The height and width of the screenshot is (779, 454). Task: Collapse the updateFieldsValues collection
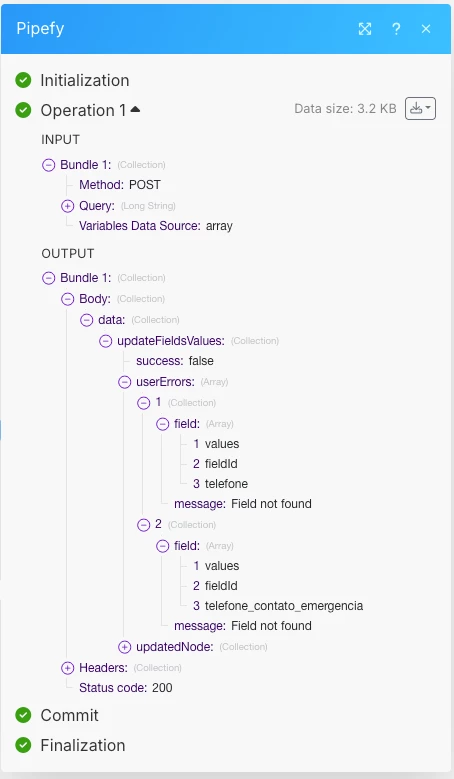click(x=105, y=341)
